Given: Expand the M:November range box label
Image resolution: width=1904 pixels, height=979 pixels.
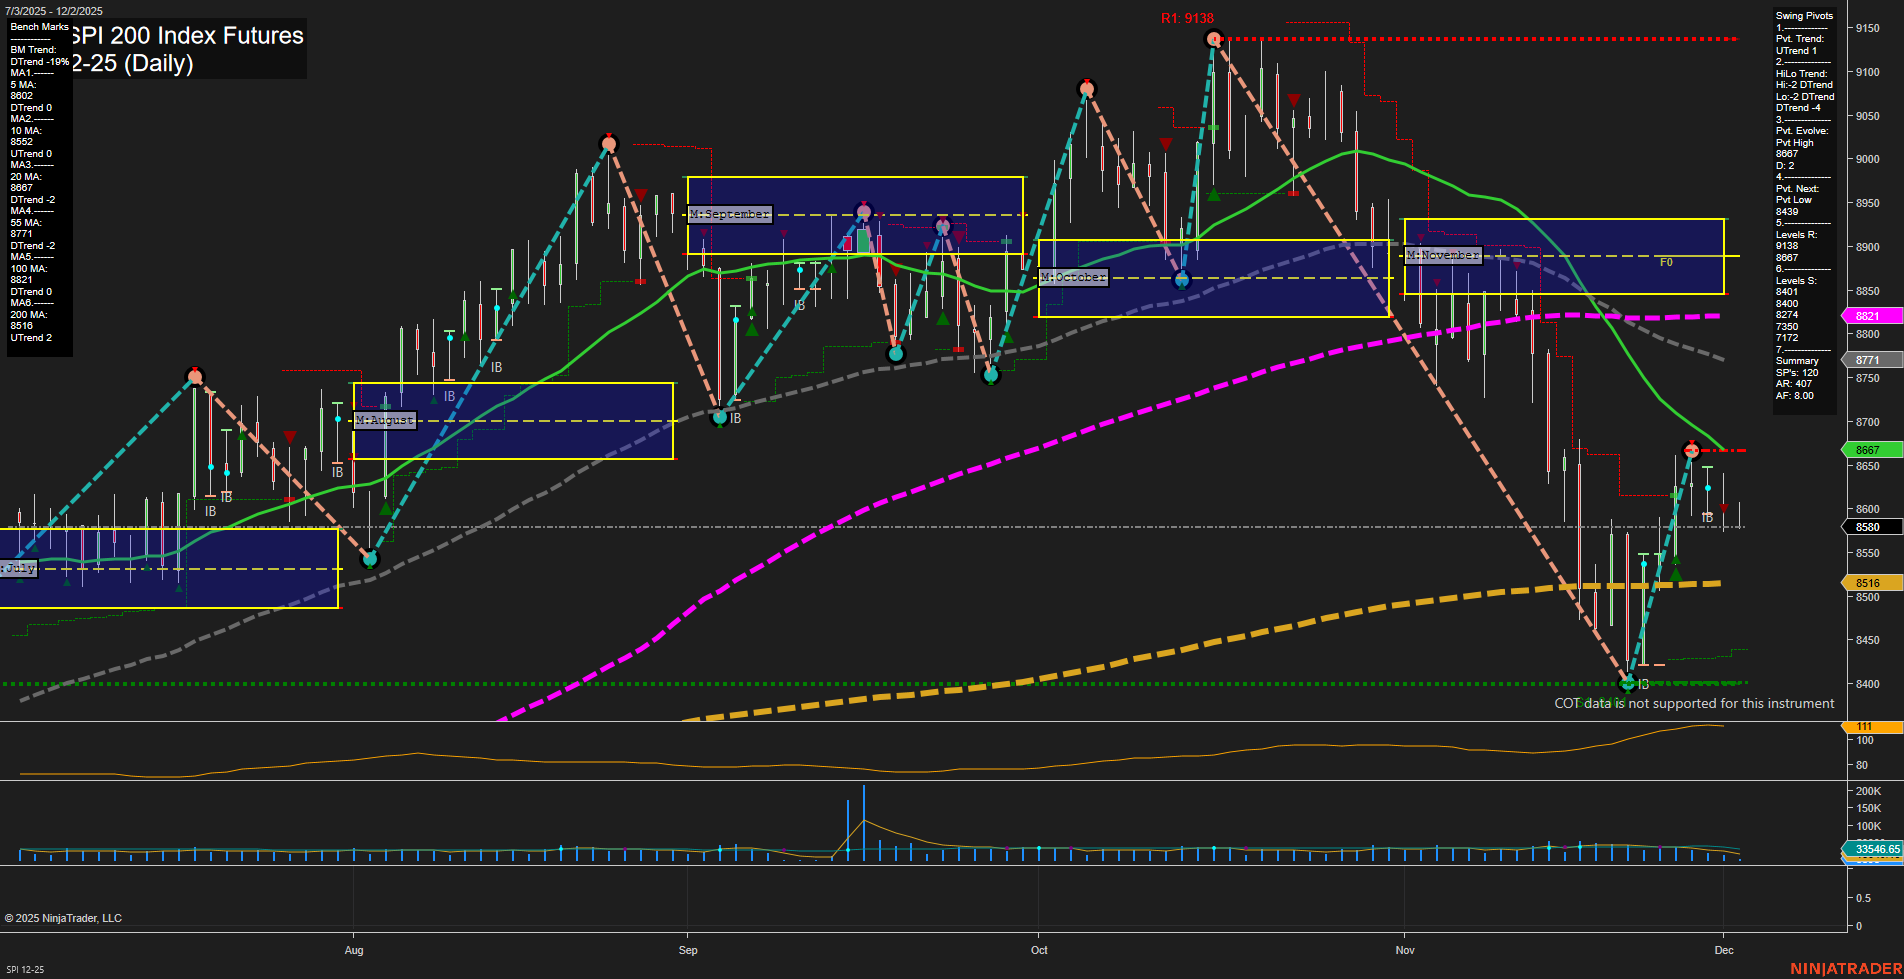Looking at the screenshot, I should coord(1443,255).
